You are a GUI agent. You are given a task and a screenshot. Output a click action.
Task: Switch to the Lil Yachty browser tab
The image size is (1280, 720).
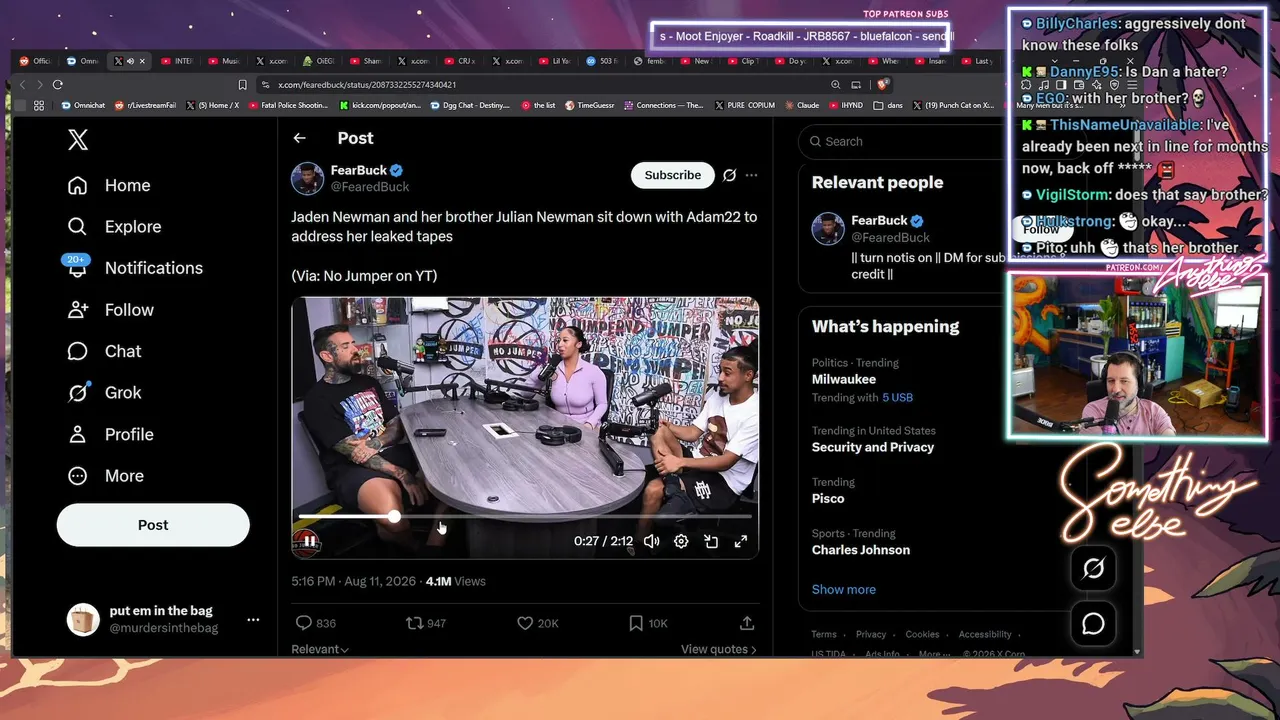pyautogui.click(x=557, y=61)
